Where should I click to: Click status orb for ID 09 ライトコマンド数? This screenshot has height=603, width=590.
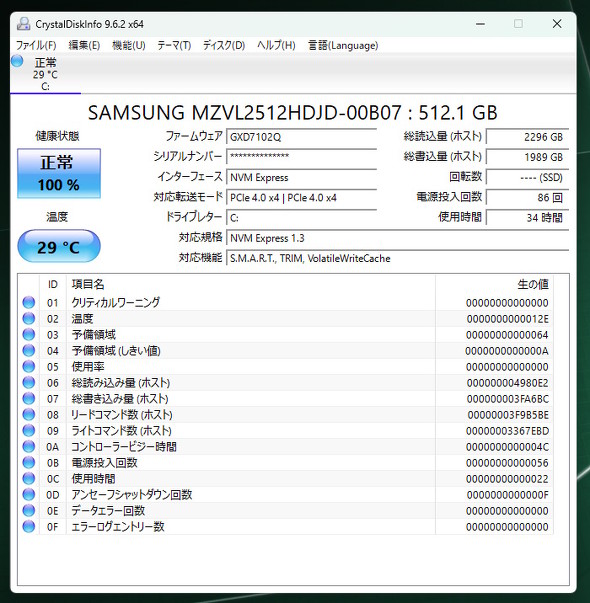28,431
